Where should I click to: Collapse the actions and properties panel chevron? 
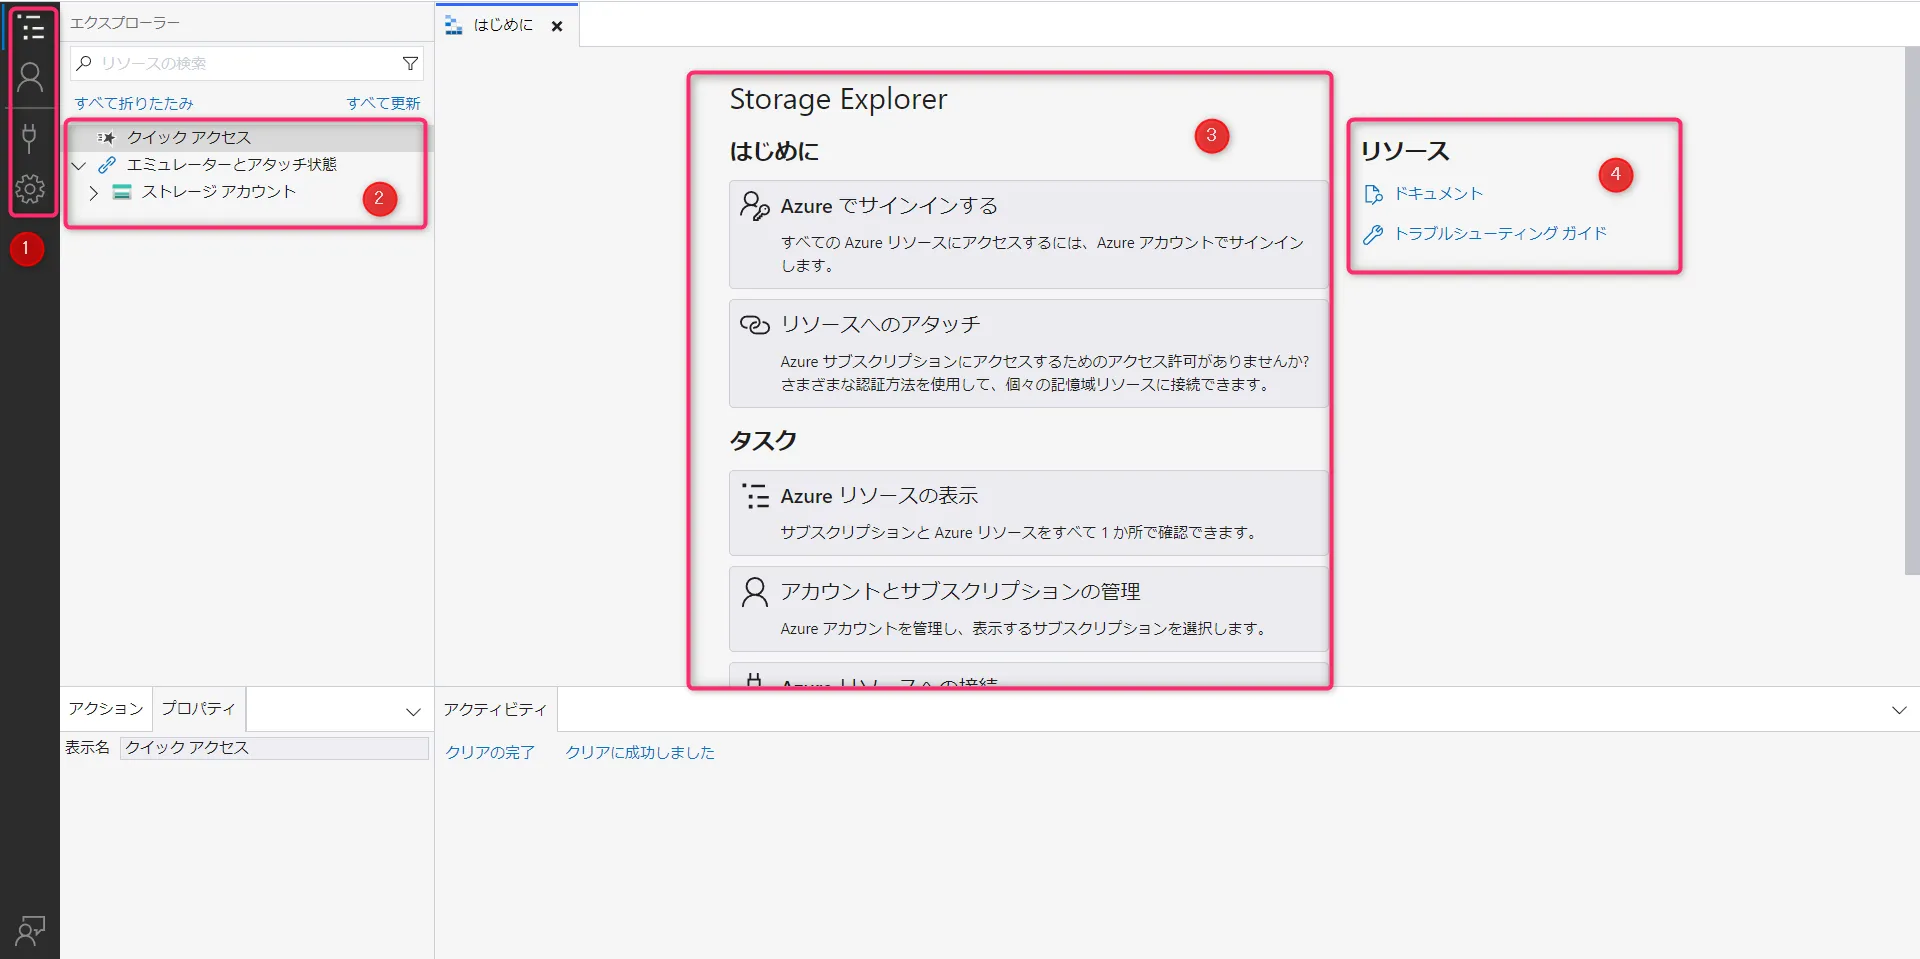tap(413, 712)
